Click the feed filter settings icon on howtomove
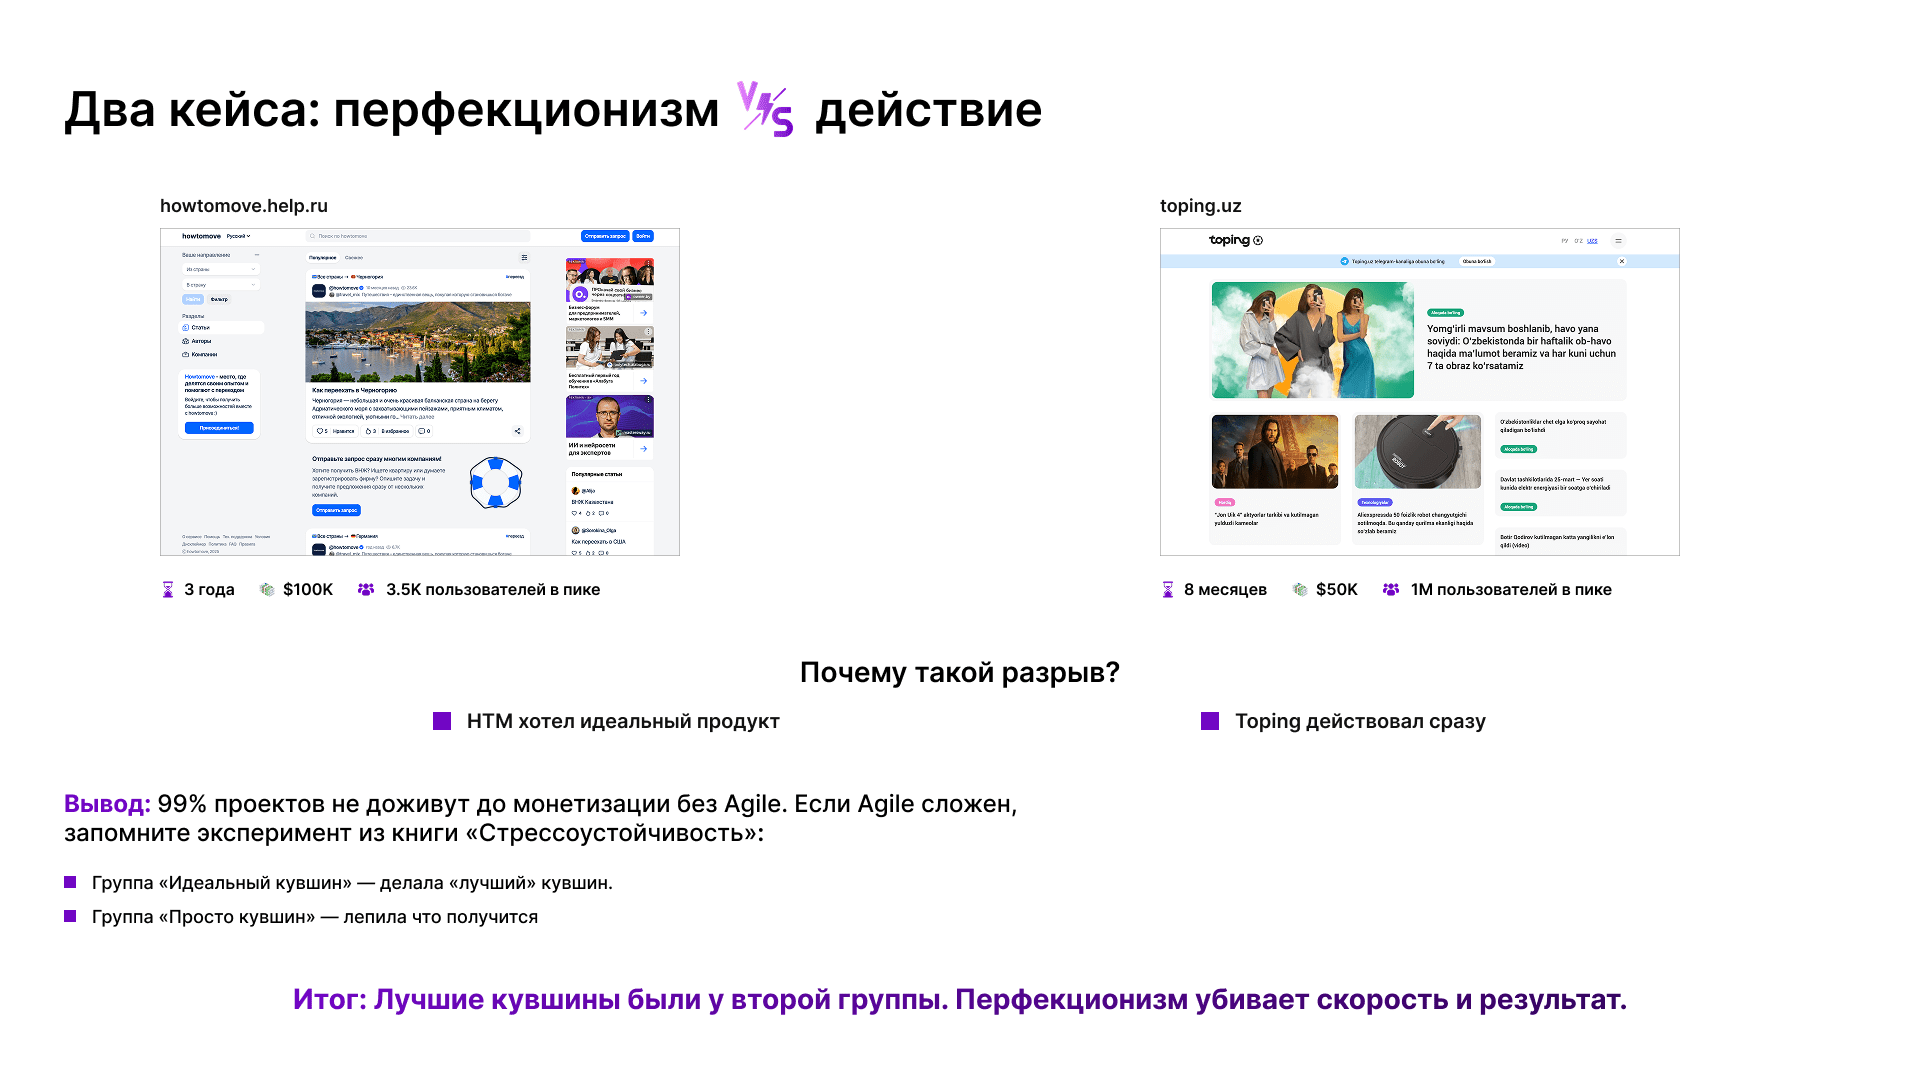1920x1080 pixels. point(524,258)
